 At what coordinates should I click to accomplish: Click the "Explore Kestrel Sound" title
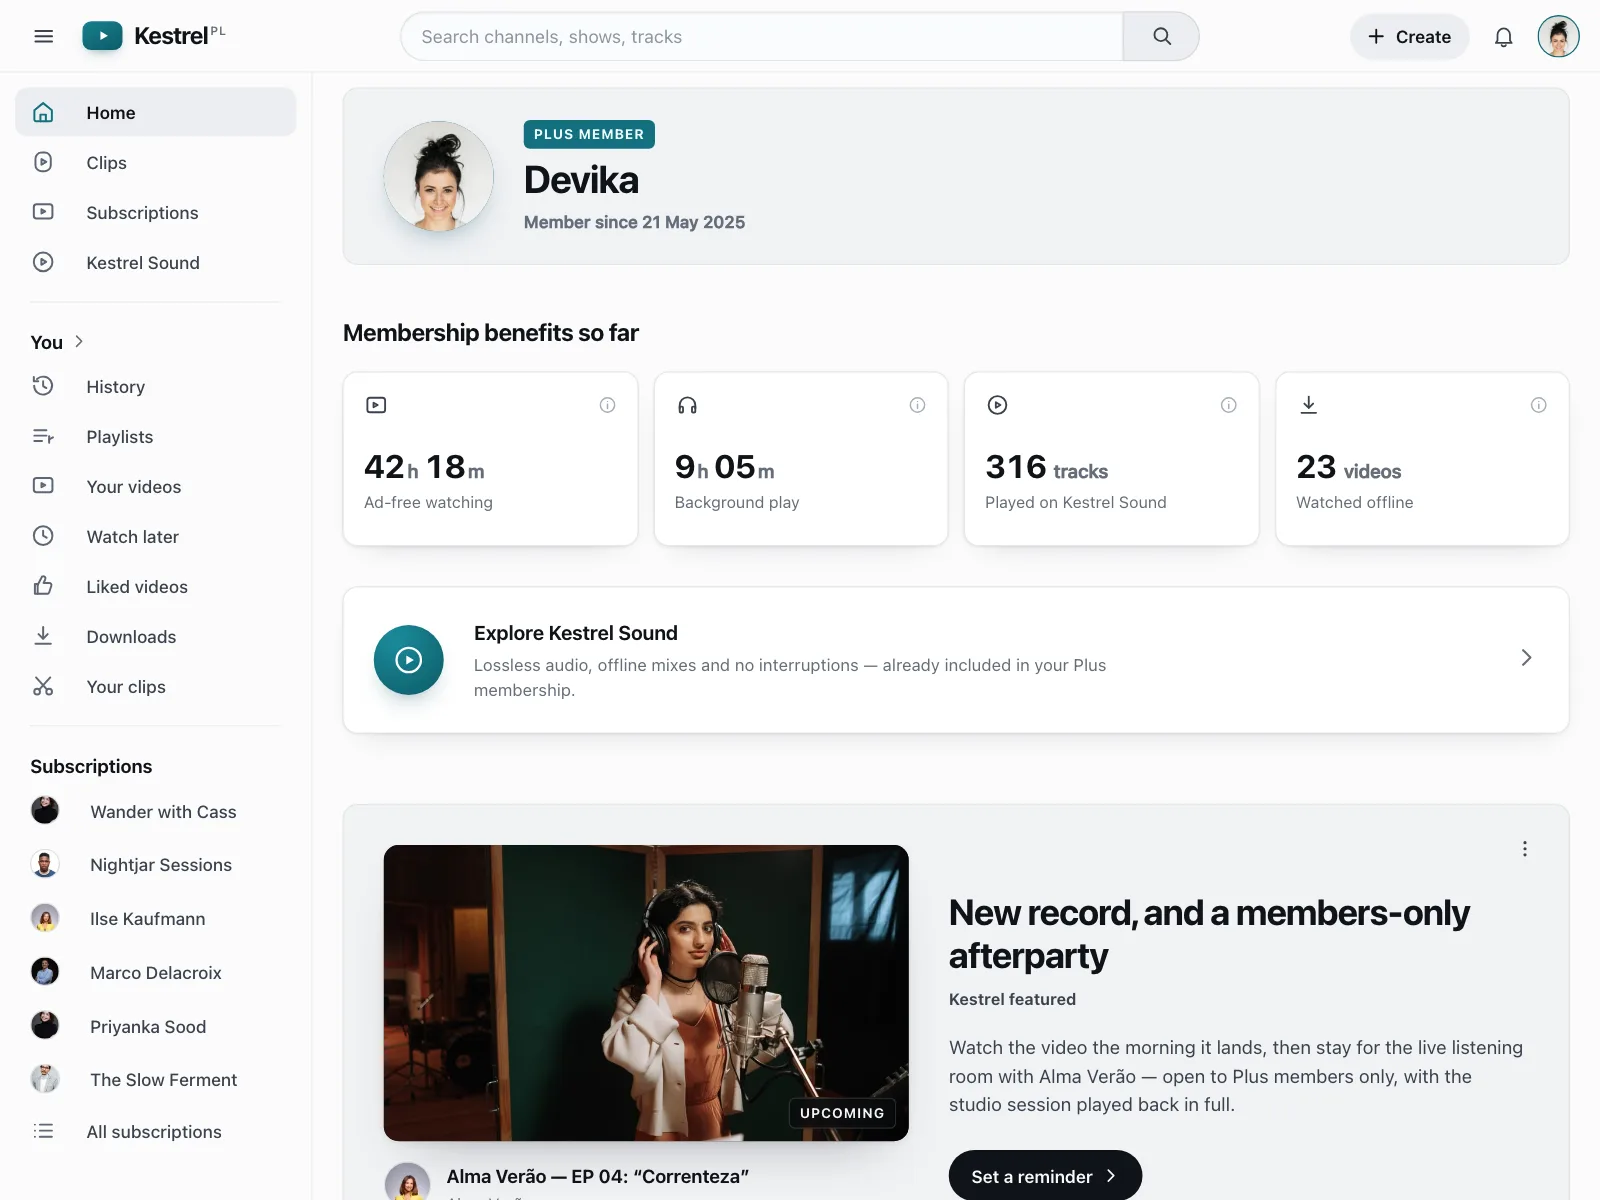(576, 633)
